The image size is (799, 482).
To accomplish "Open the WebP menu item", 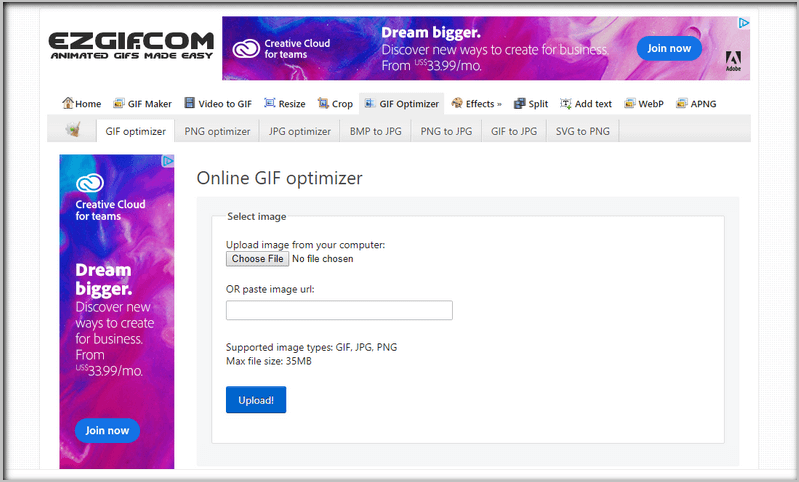I will [644, 103].
